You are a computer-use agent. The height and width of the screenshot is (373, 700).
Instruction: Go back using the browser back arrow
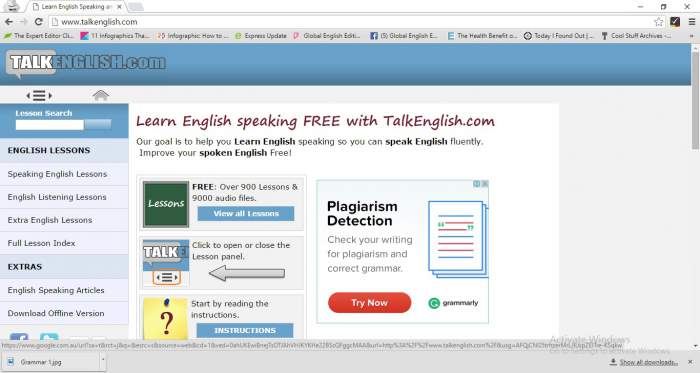(8, 22)
